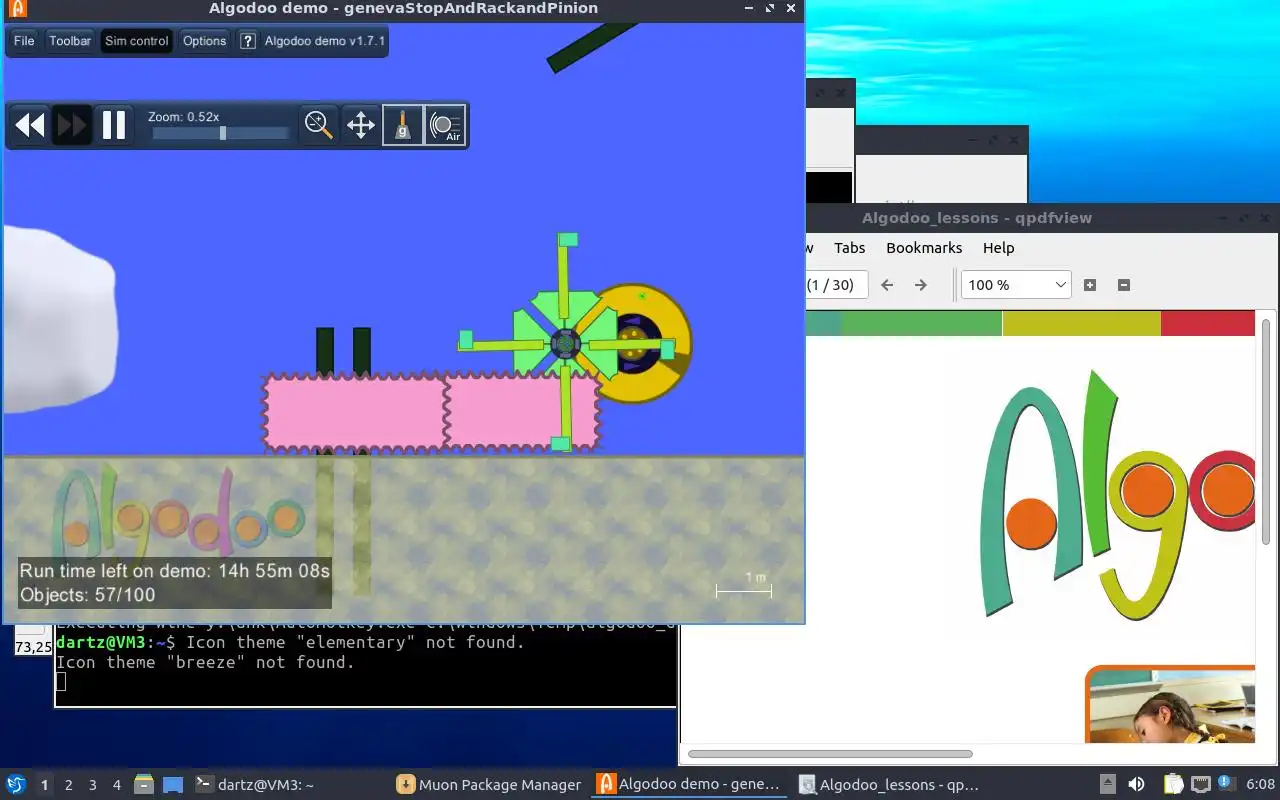The image size is (1280, 800).
Task: Zoom in with the plus icon in qpdfview
Action: 1090,285
